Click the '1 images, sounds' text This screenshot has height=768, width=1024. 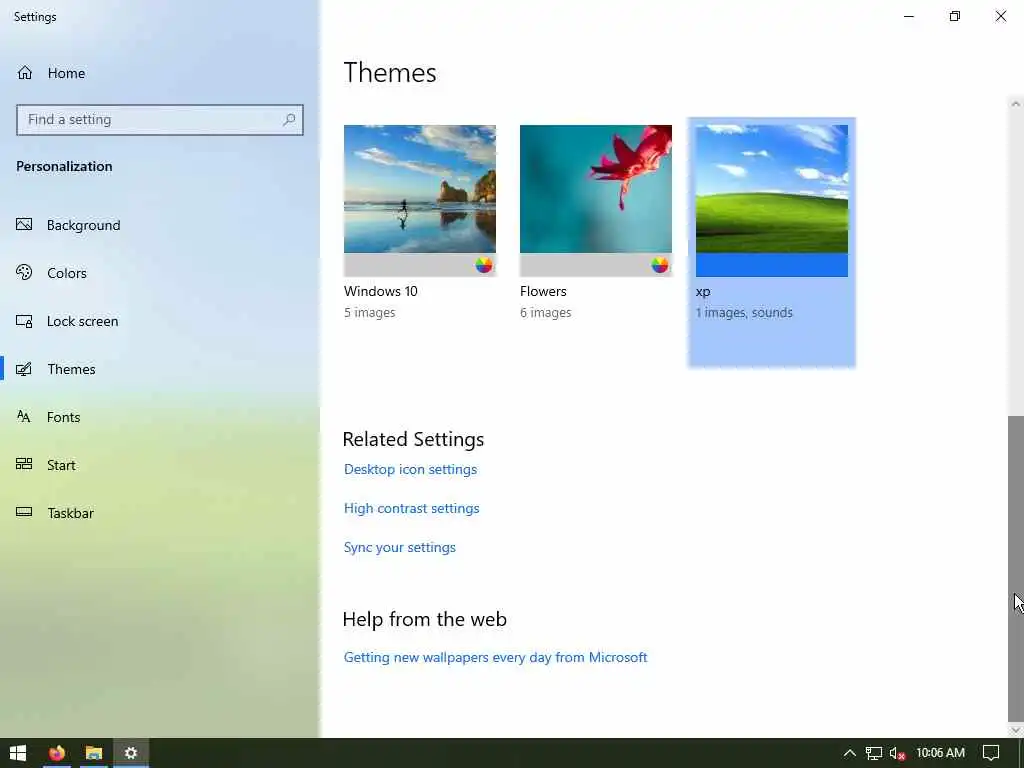[x=744, y=313]
